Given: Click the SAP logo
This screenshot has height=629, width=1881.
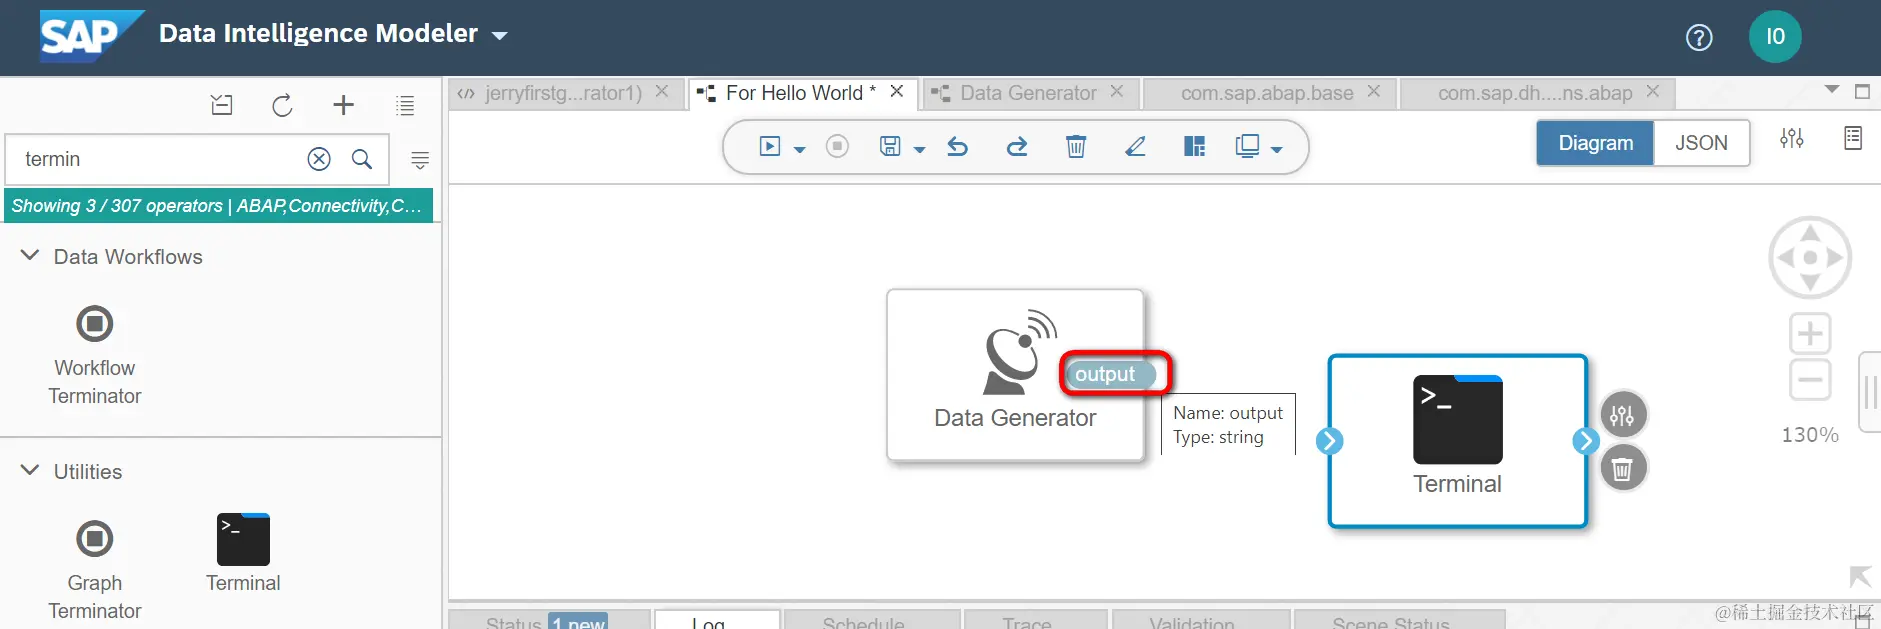Looking at the screenshot, I should [92, 36].
